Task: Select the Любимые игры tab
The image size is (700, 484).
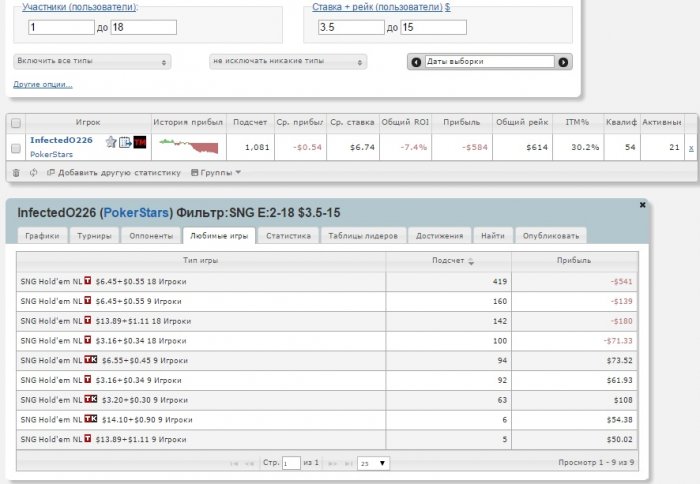Action: (x=219, y=236)
